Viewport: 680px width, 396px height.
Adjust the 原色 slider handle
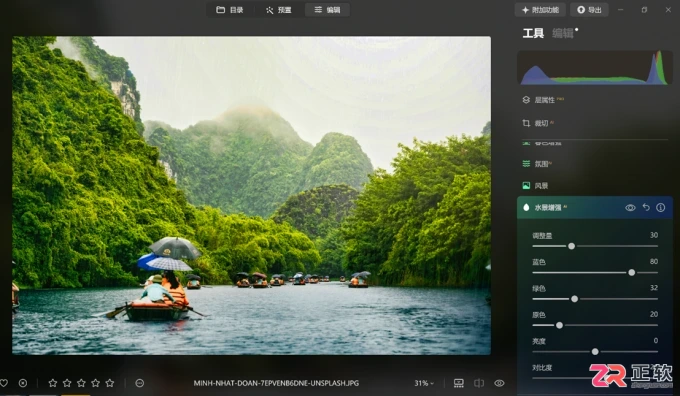click(559, 325)
